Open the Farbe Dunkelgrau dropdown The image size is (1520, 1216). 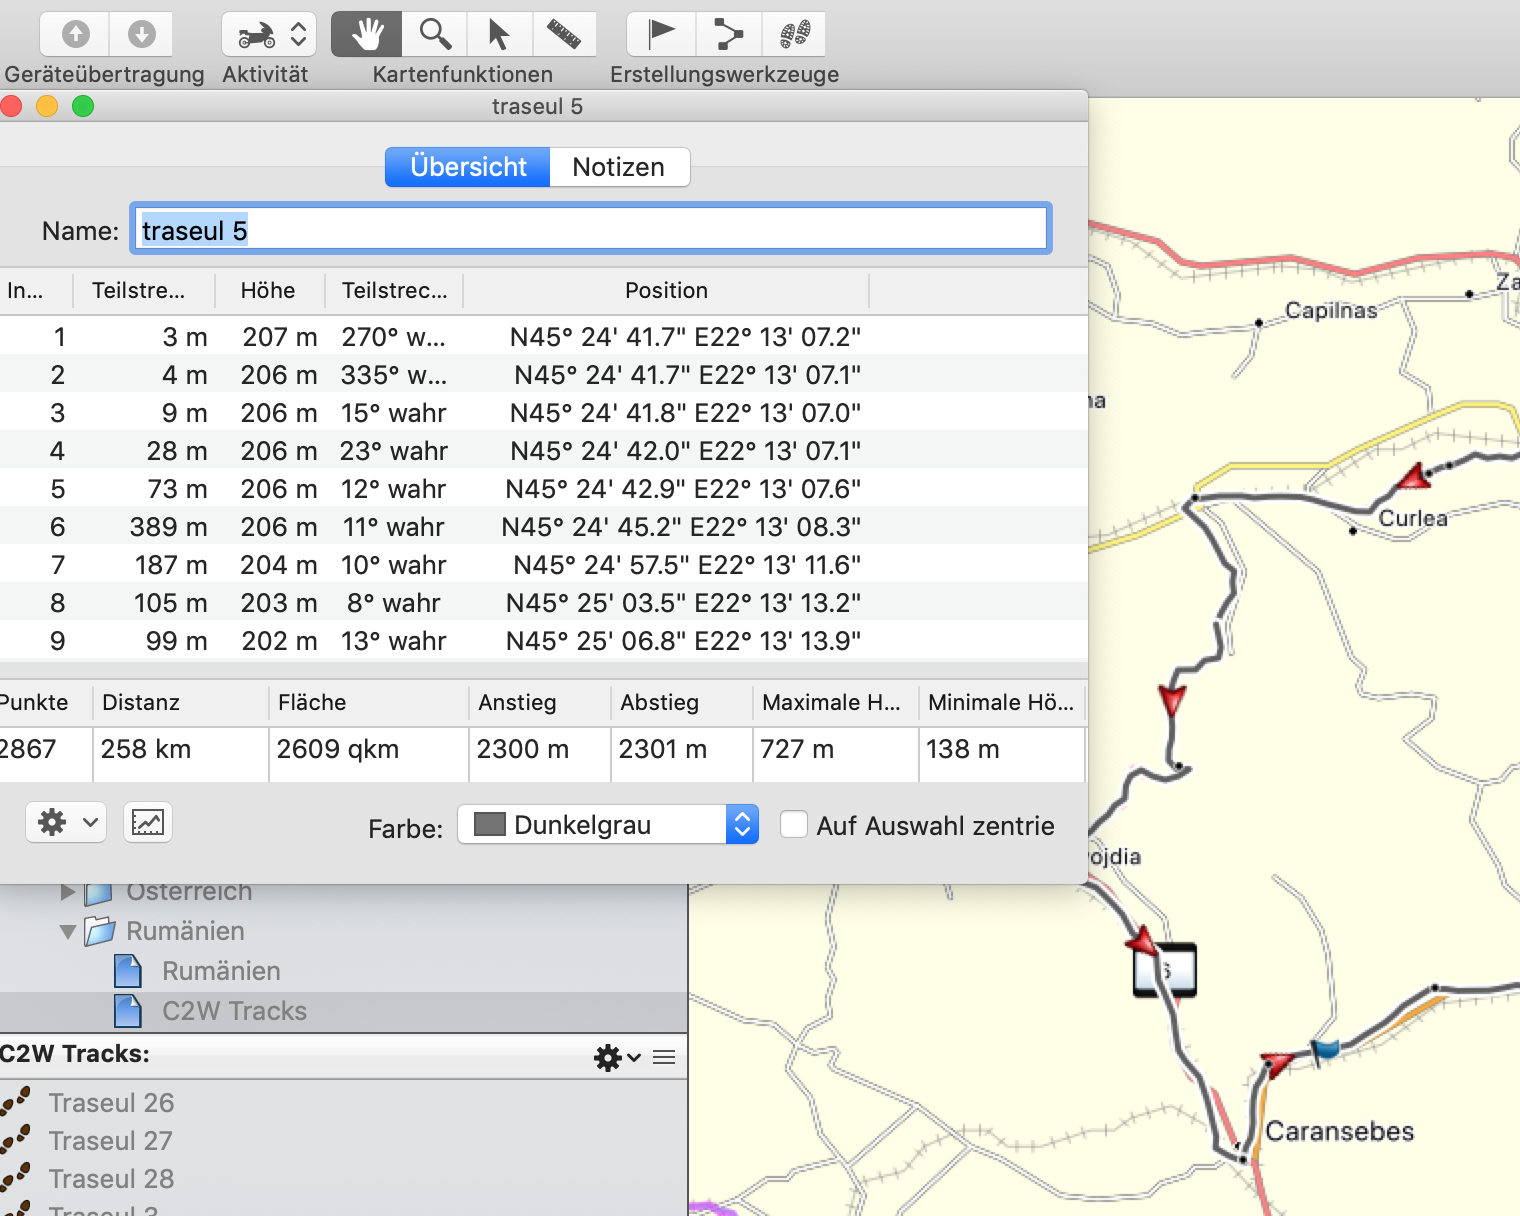pyautogui.click(x=741, y=825)
